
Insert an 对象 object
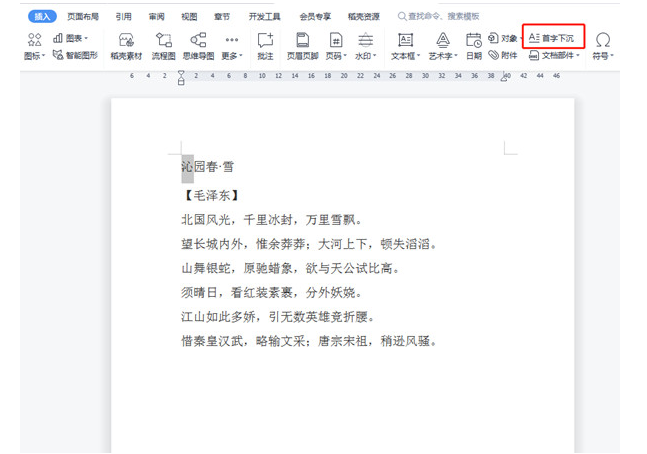click(503, 38)
